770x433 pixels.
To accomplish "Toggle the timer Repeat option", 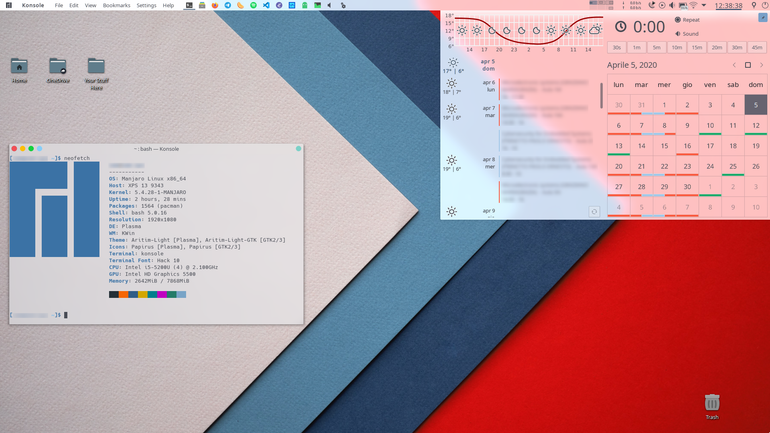I will (x=687, y=20).
